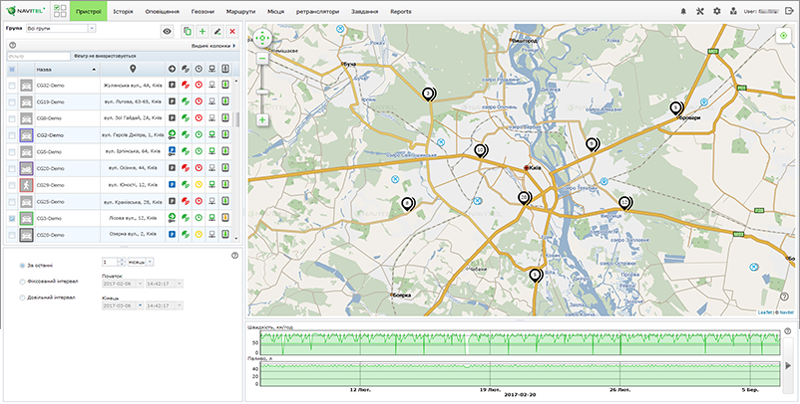Click the Фільтр search input field
800x404 pixels.
[38, 56]
